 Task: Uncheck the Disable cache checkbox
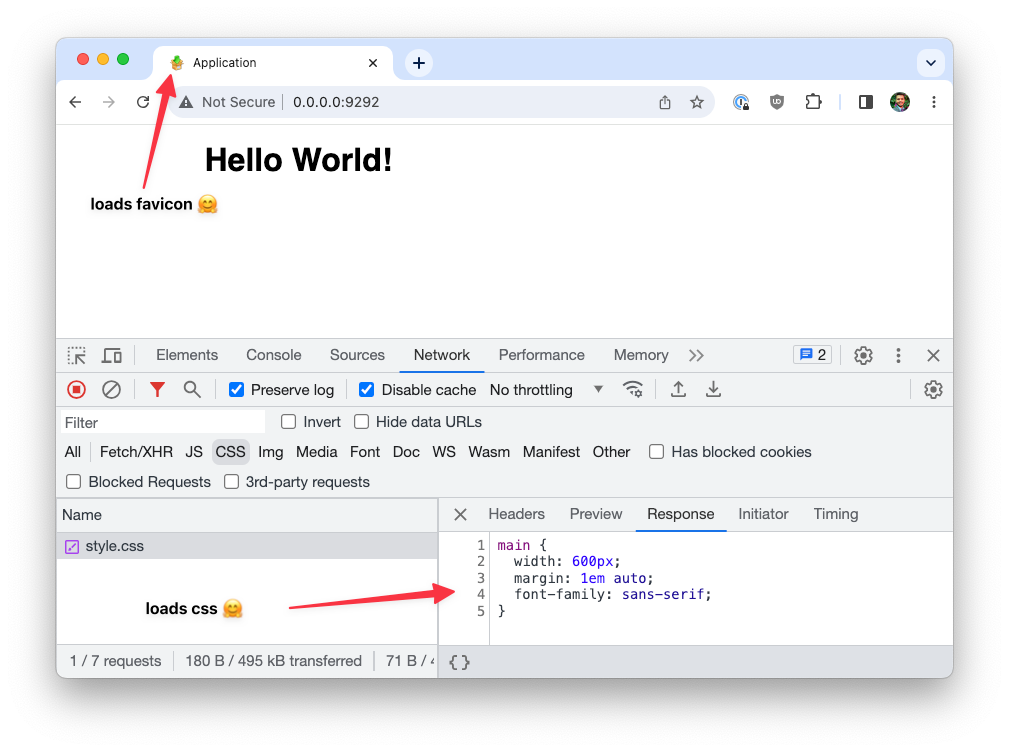coord(367,390)
